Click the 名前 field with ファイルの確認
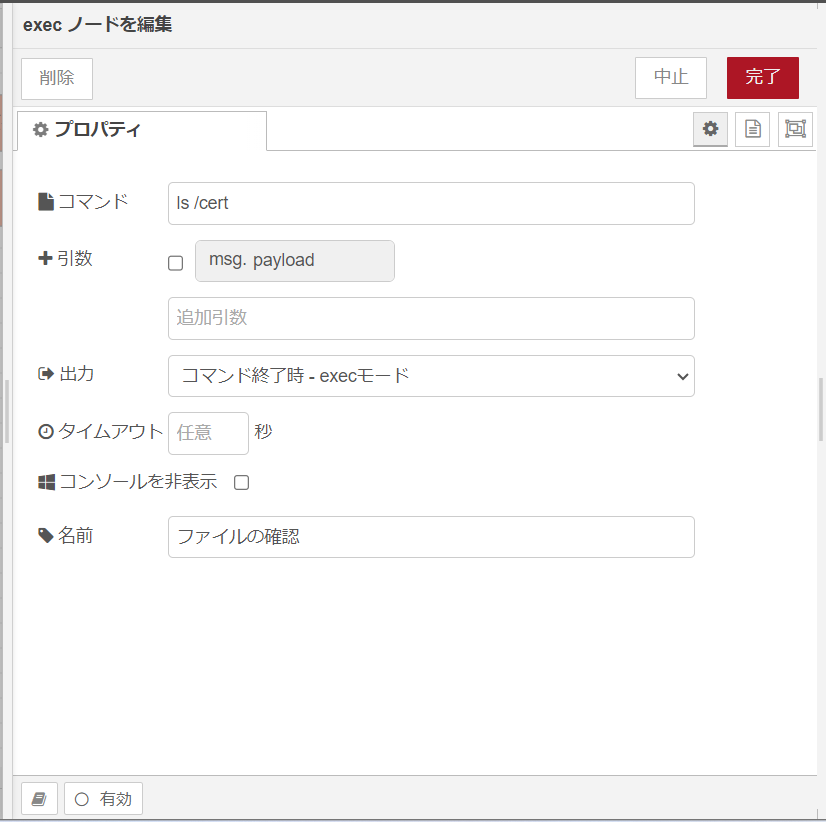This screenshot has height=822, width=826. (x=431, y=537)
